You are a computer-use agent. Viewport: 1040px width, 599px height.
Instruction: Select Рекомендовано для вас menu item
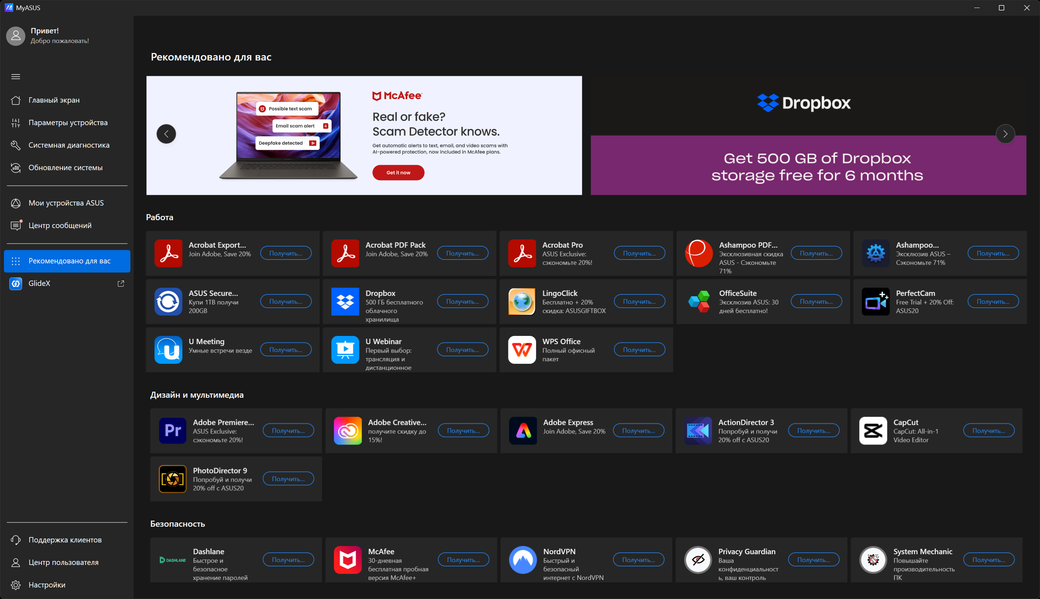pos(67,261)
